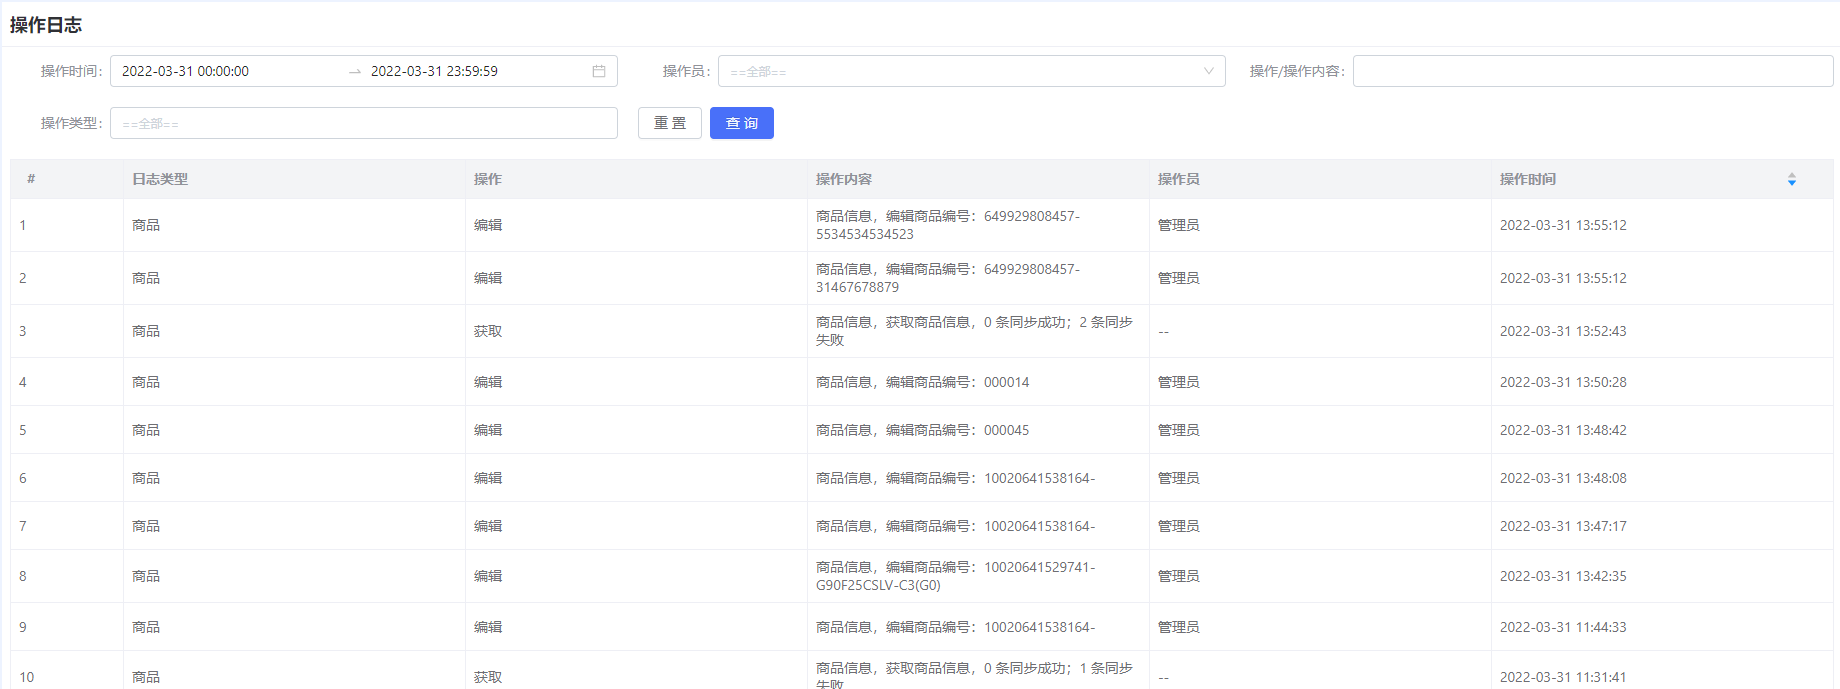
Task: Select the 操作内容 column header
Action: (844, 179)
